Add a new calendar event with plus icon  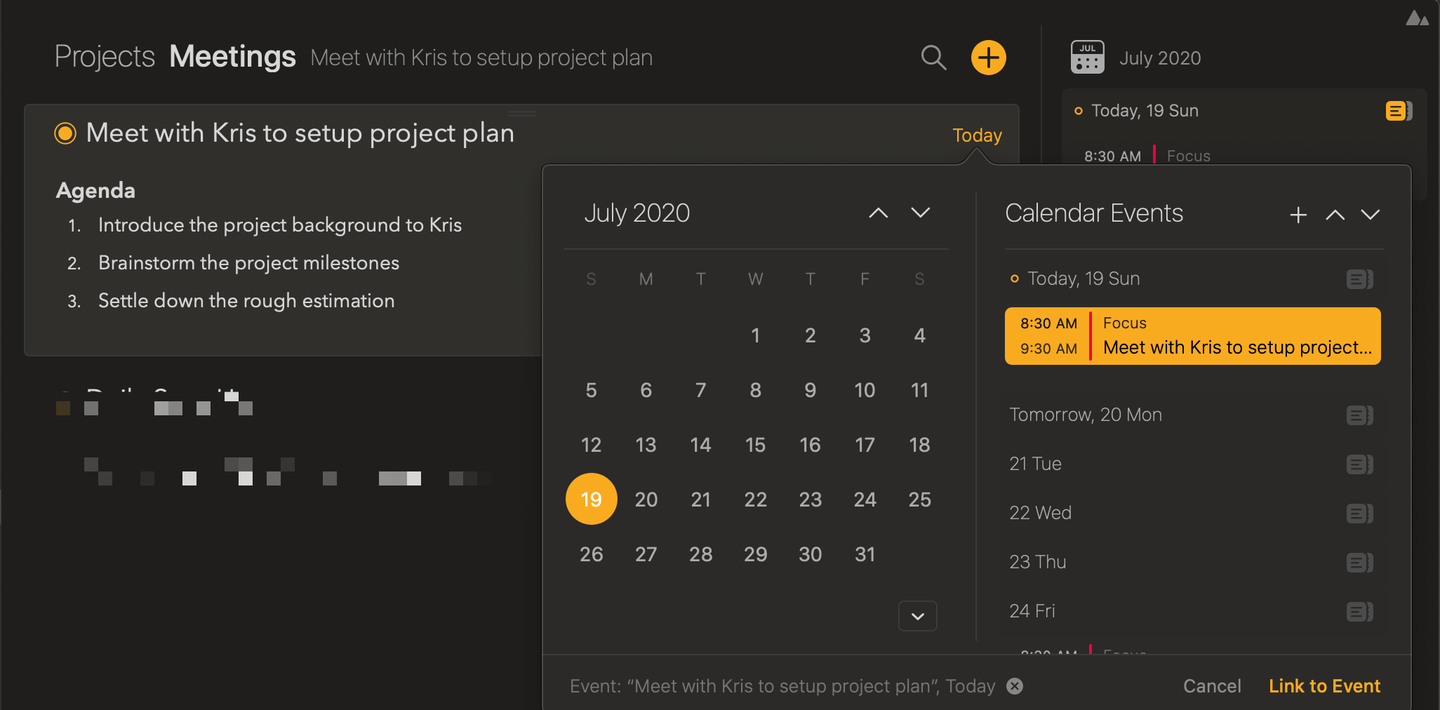click(1298, 214)
